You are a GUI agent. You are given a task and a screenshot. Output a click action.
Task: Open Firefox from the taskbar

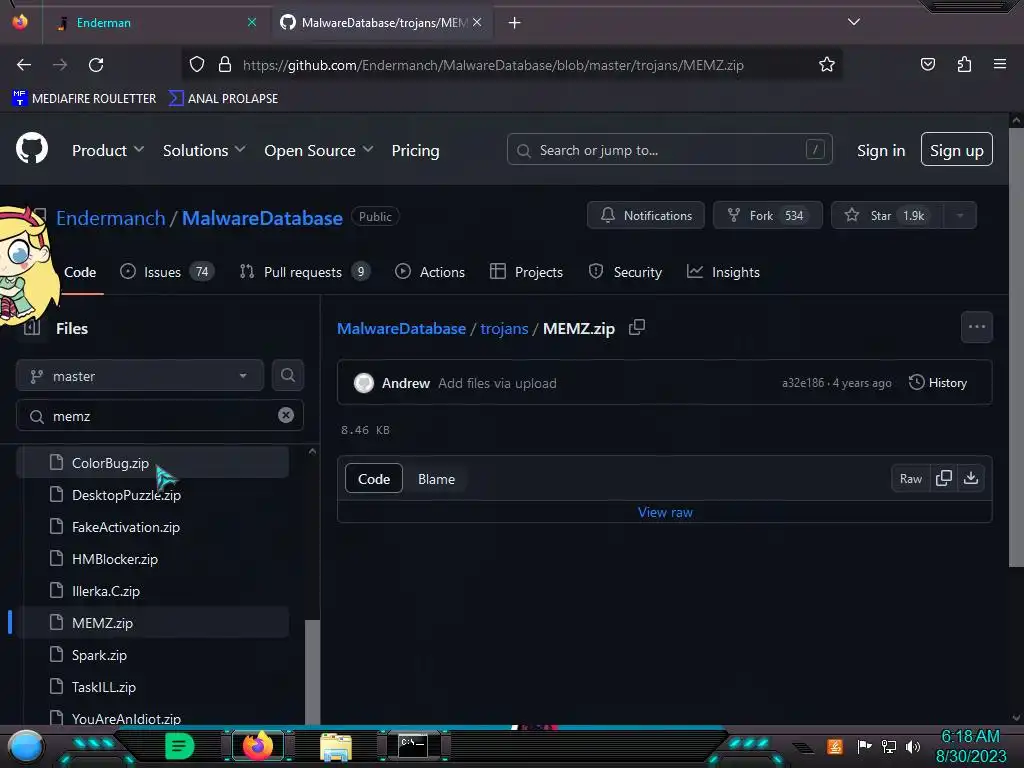[x=258, y=746]
